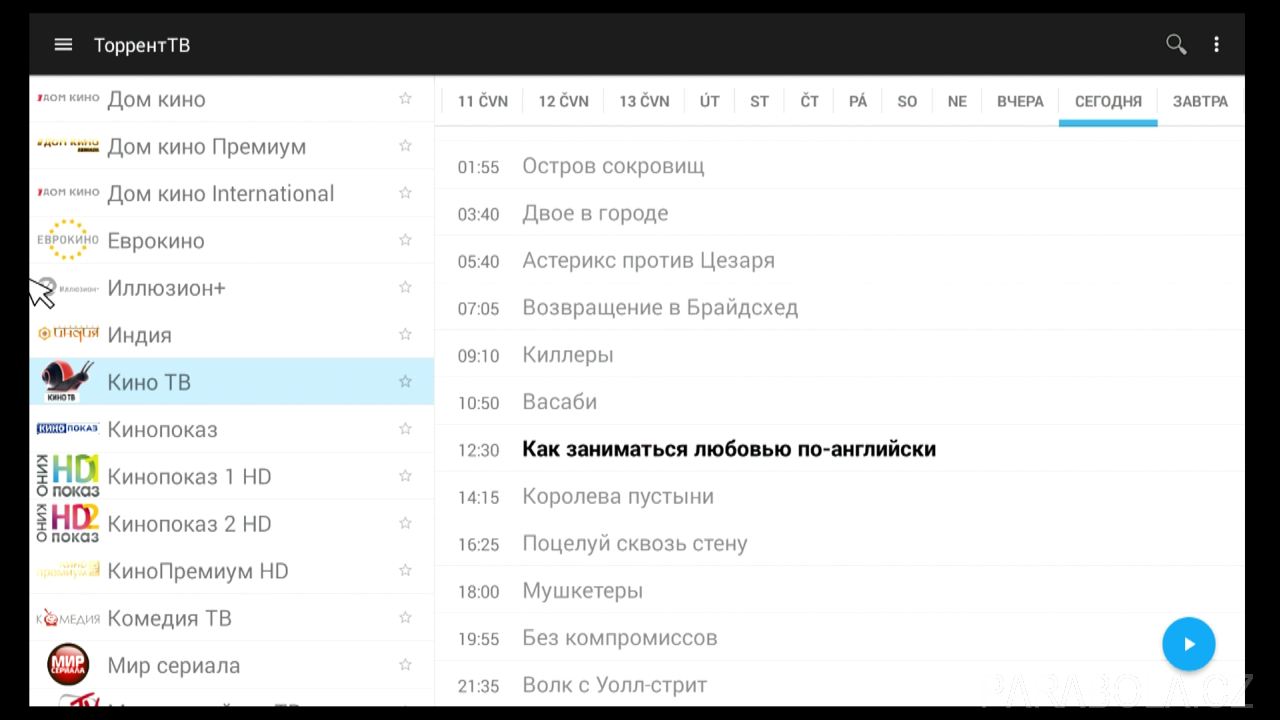Toggle favorite star for Иллюзион+
Screen dimensions: 1280x720
(x=405, y=286)
